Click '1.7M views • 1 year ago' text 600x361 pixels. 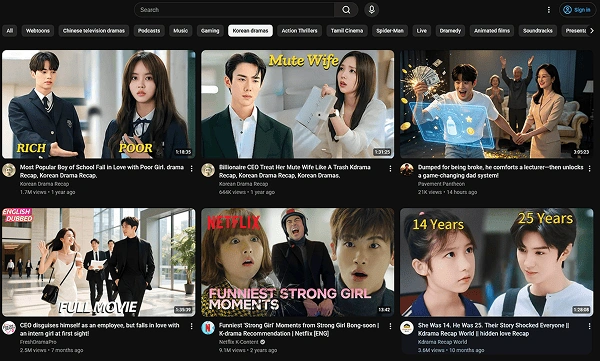click(x=47, y=192)
